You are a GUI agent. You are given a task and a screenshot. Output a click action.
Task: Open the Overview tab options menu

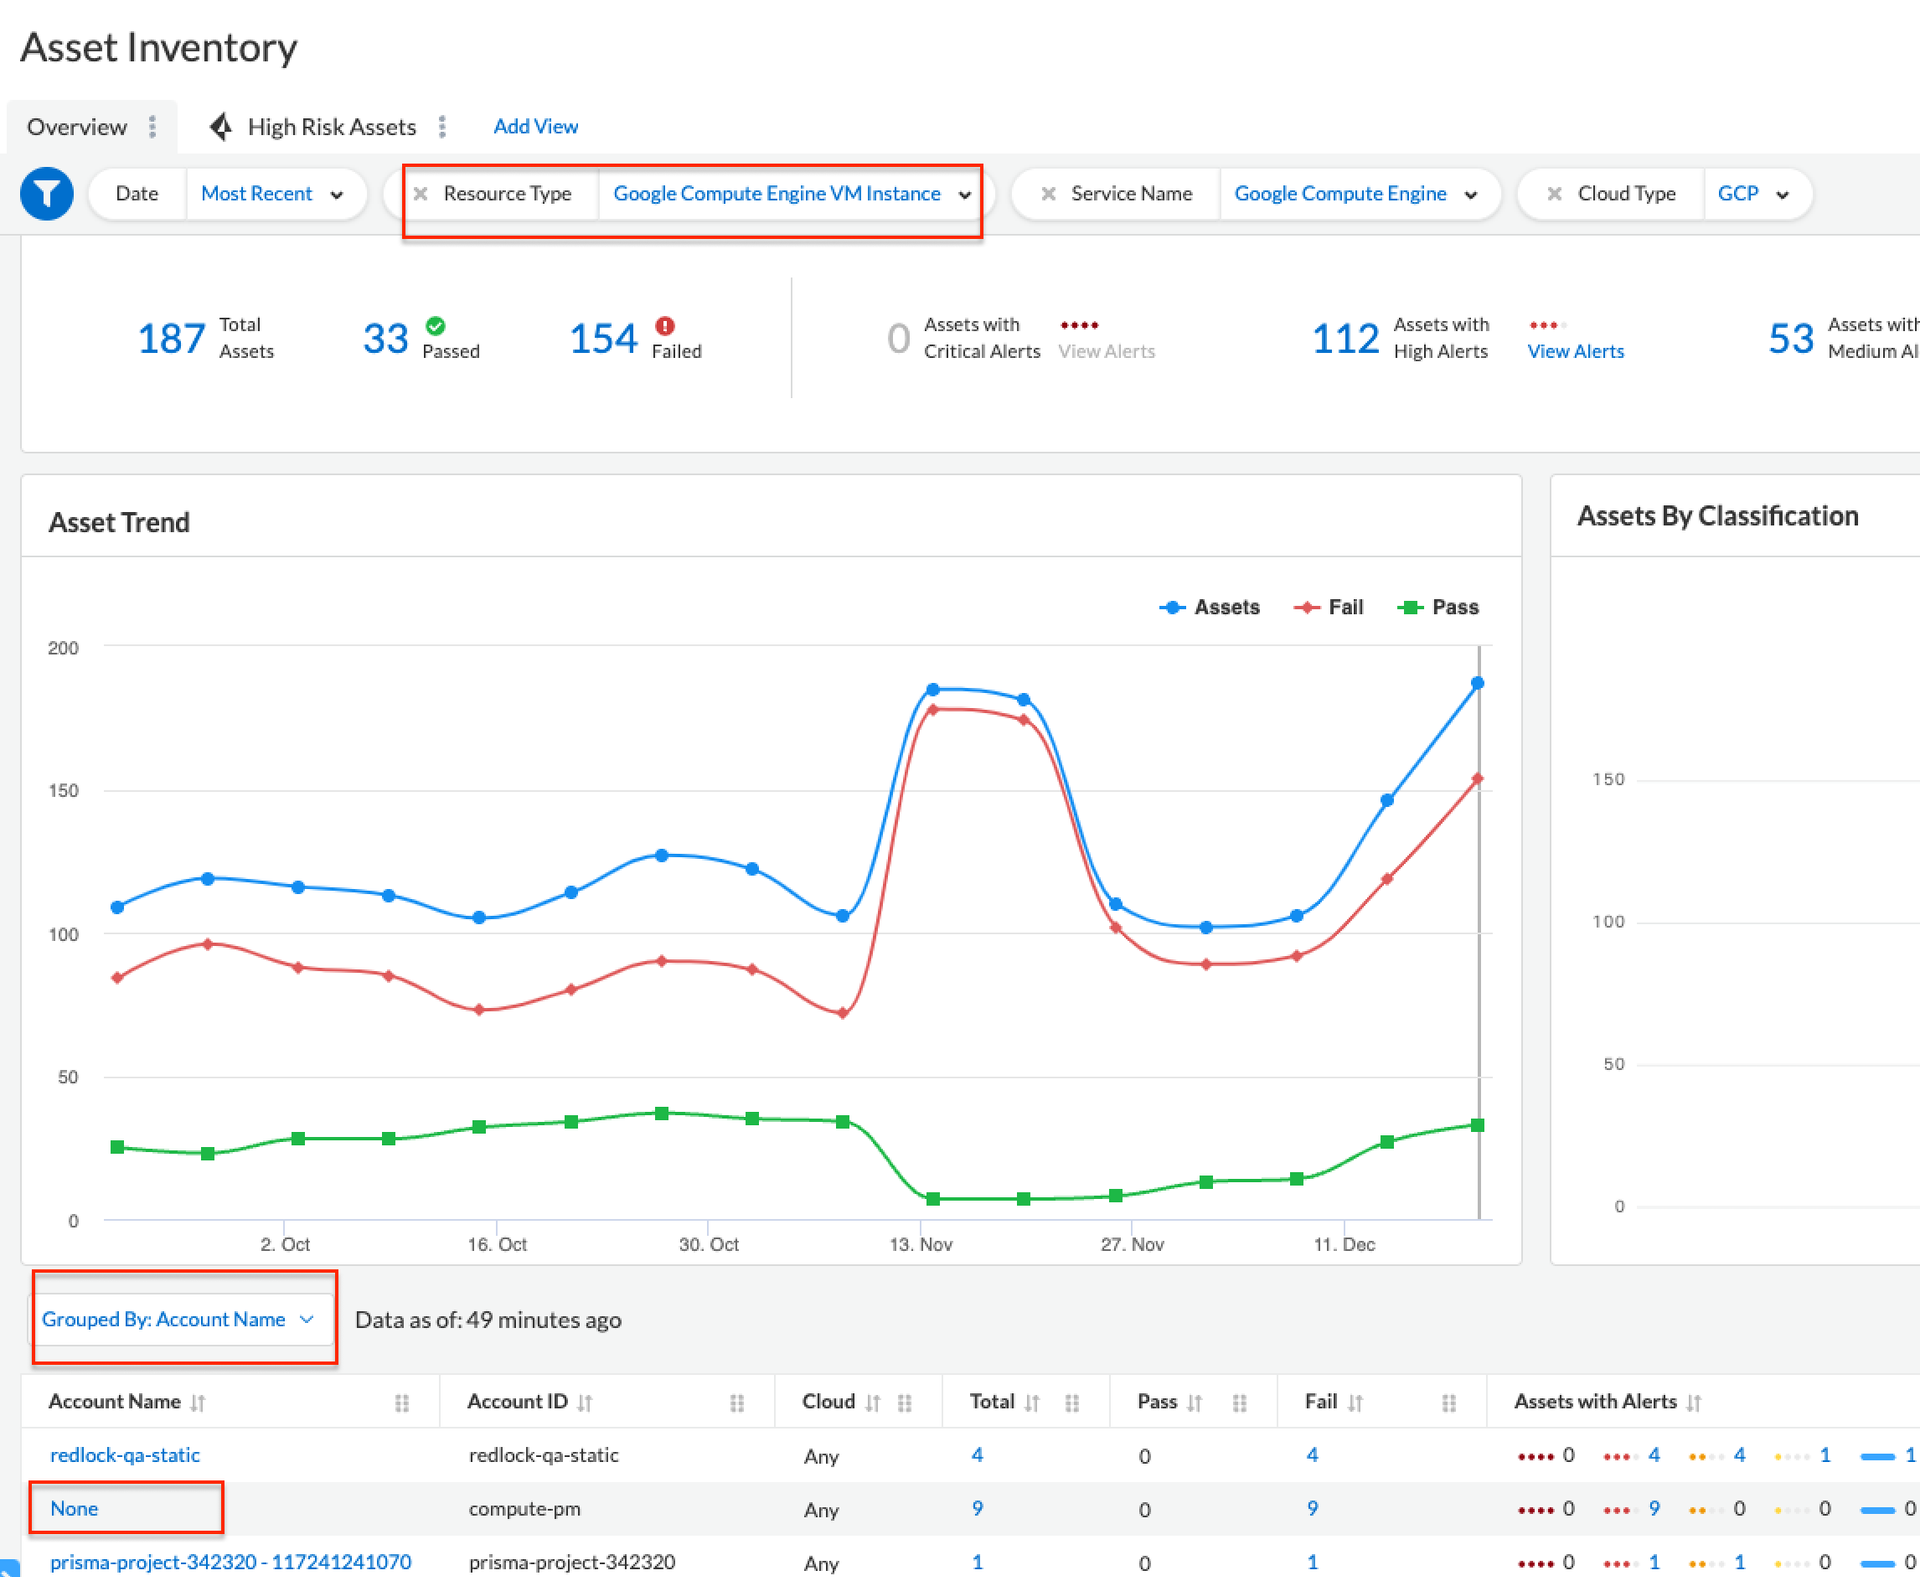tap(153, 127)
